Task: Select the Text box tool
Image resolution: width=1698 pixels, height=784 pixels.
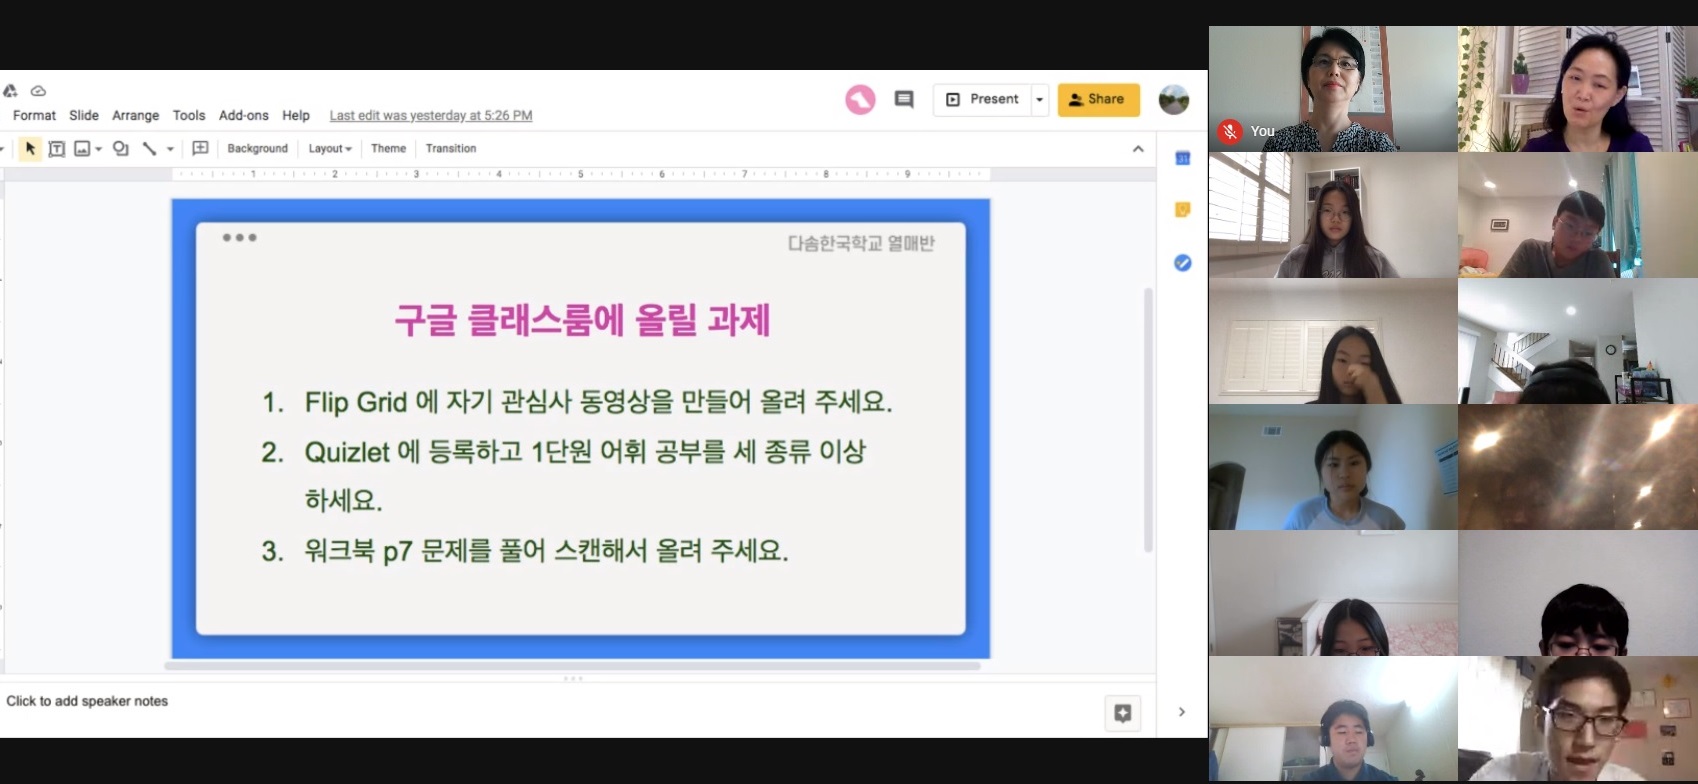Action: pyautogui.click(x=57, y=148)
